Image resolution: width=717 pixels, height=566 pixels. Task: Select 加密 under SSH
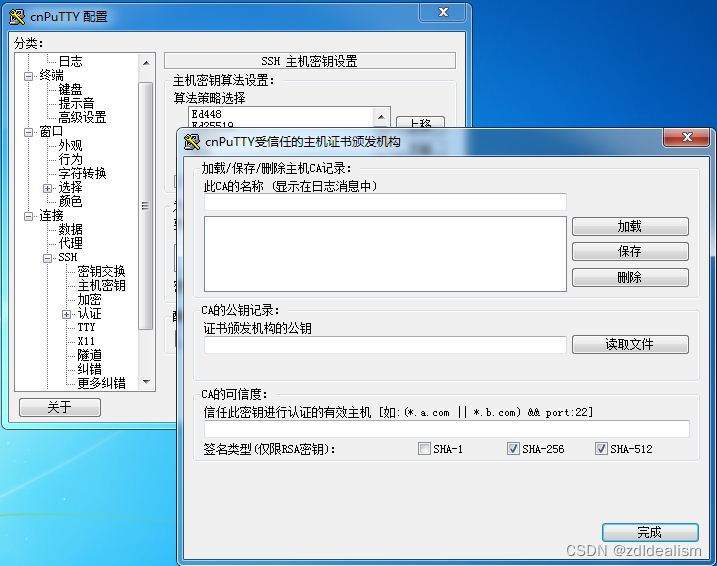[89, 300]
